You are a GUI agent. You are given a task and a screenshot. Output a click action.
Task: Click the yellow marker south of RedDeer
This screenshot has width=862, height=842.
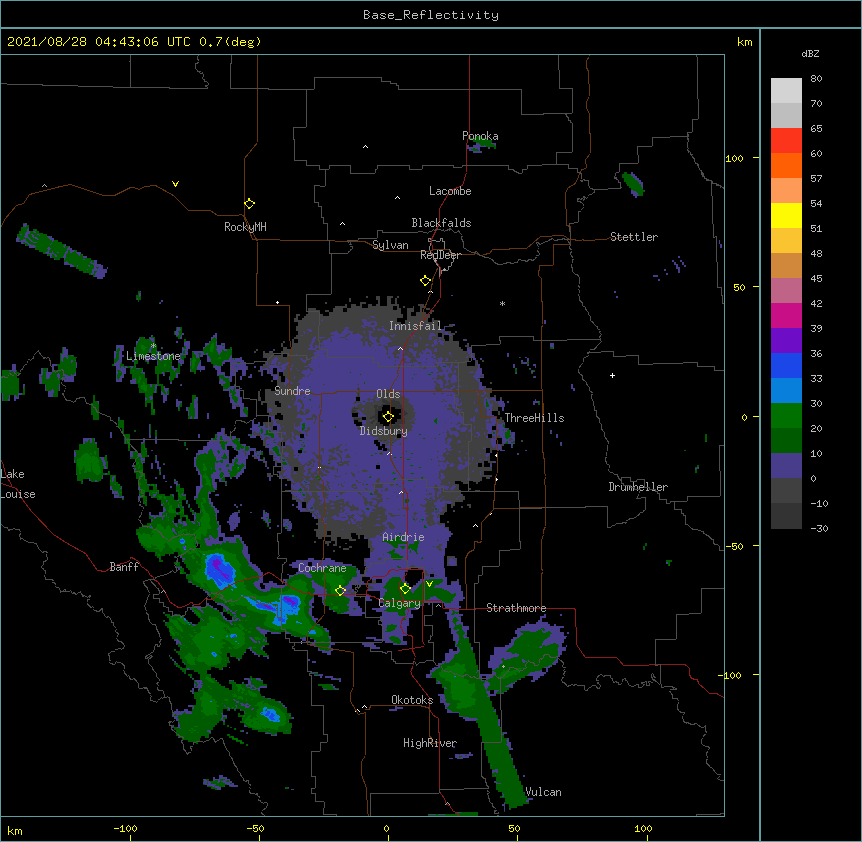tap(425, 281)
